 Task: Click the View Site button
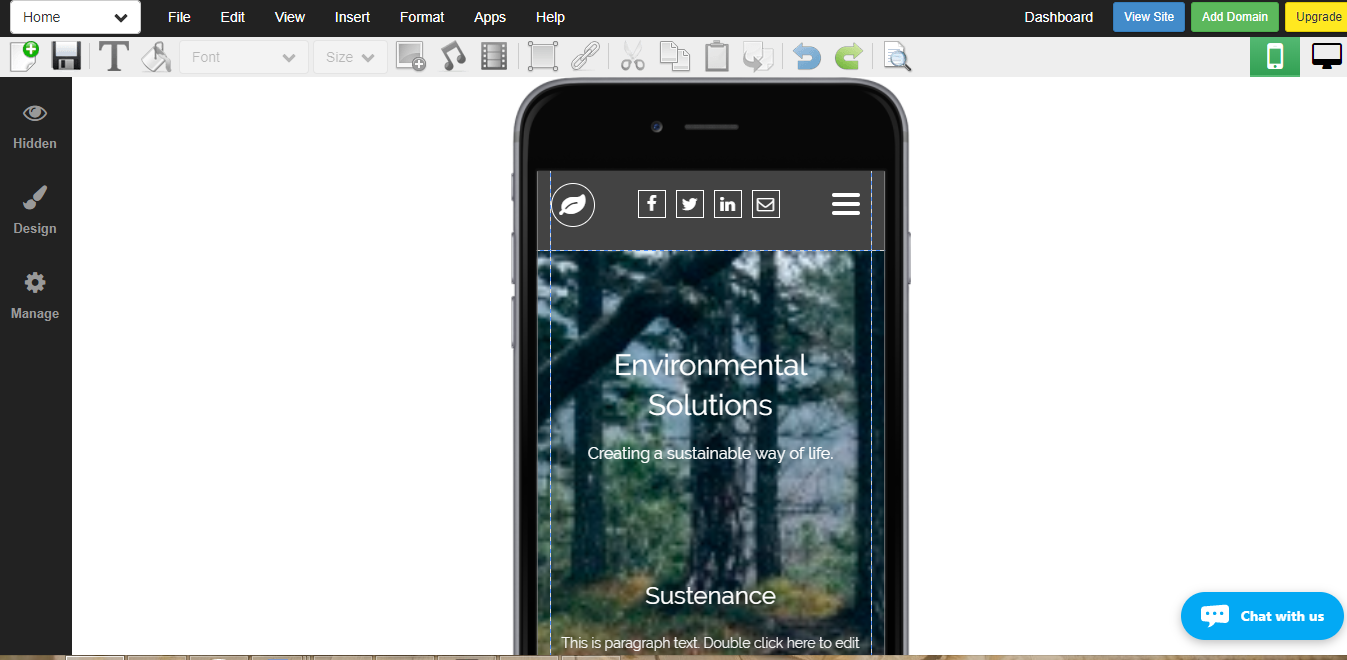coord(1149,17)
